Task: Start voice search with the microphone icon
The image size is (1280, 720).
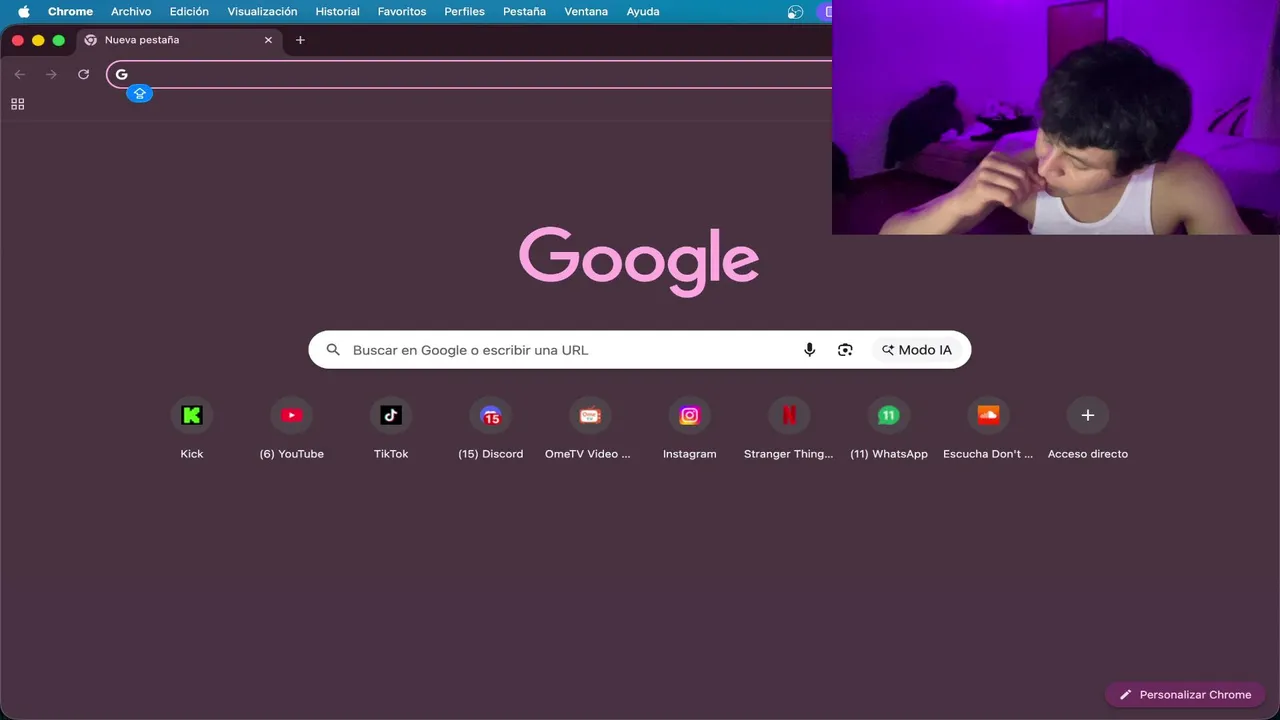Action: 810,350
